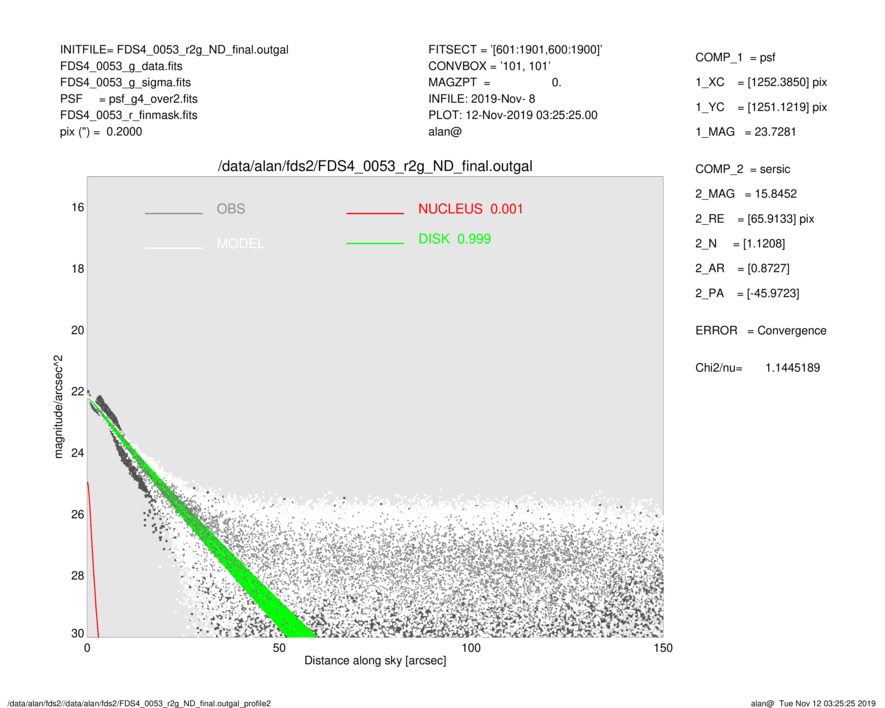Click the COMP_1 = psf label
885x708 pixels.
point(735,58)
